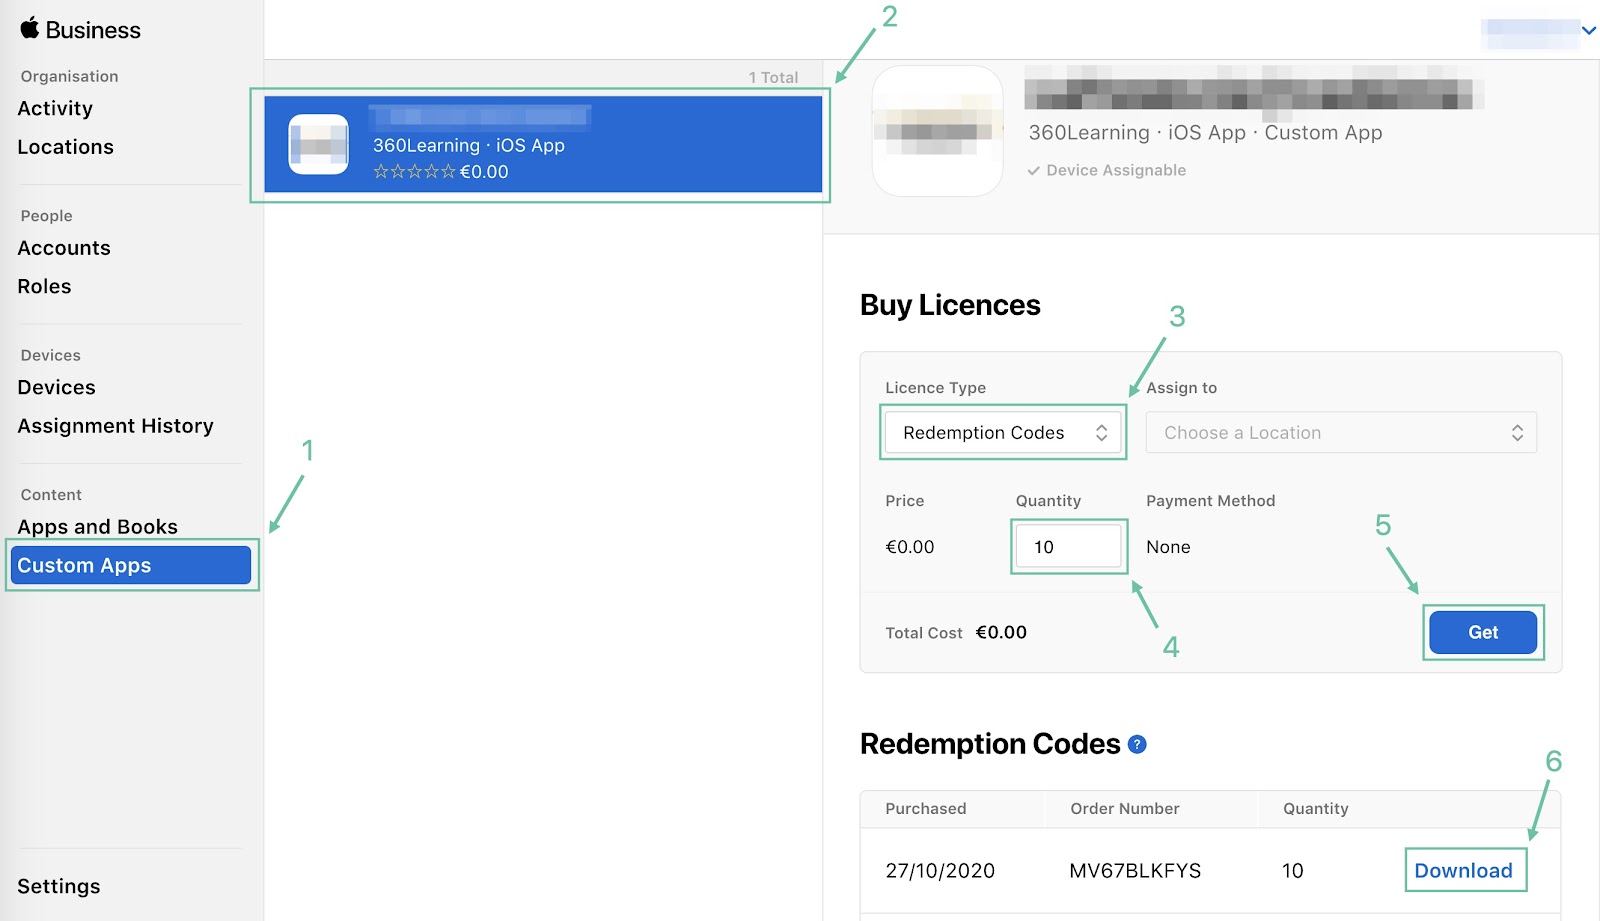
Task: Open Devices page in sidebar
Action: click(x=56, y=388)
